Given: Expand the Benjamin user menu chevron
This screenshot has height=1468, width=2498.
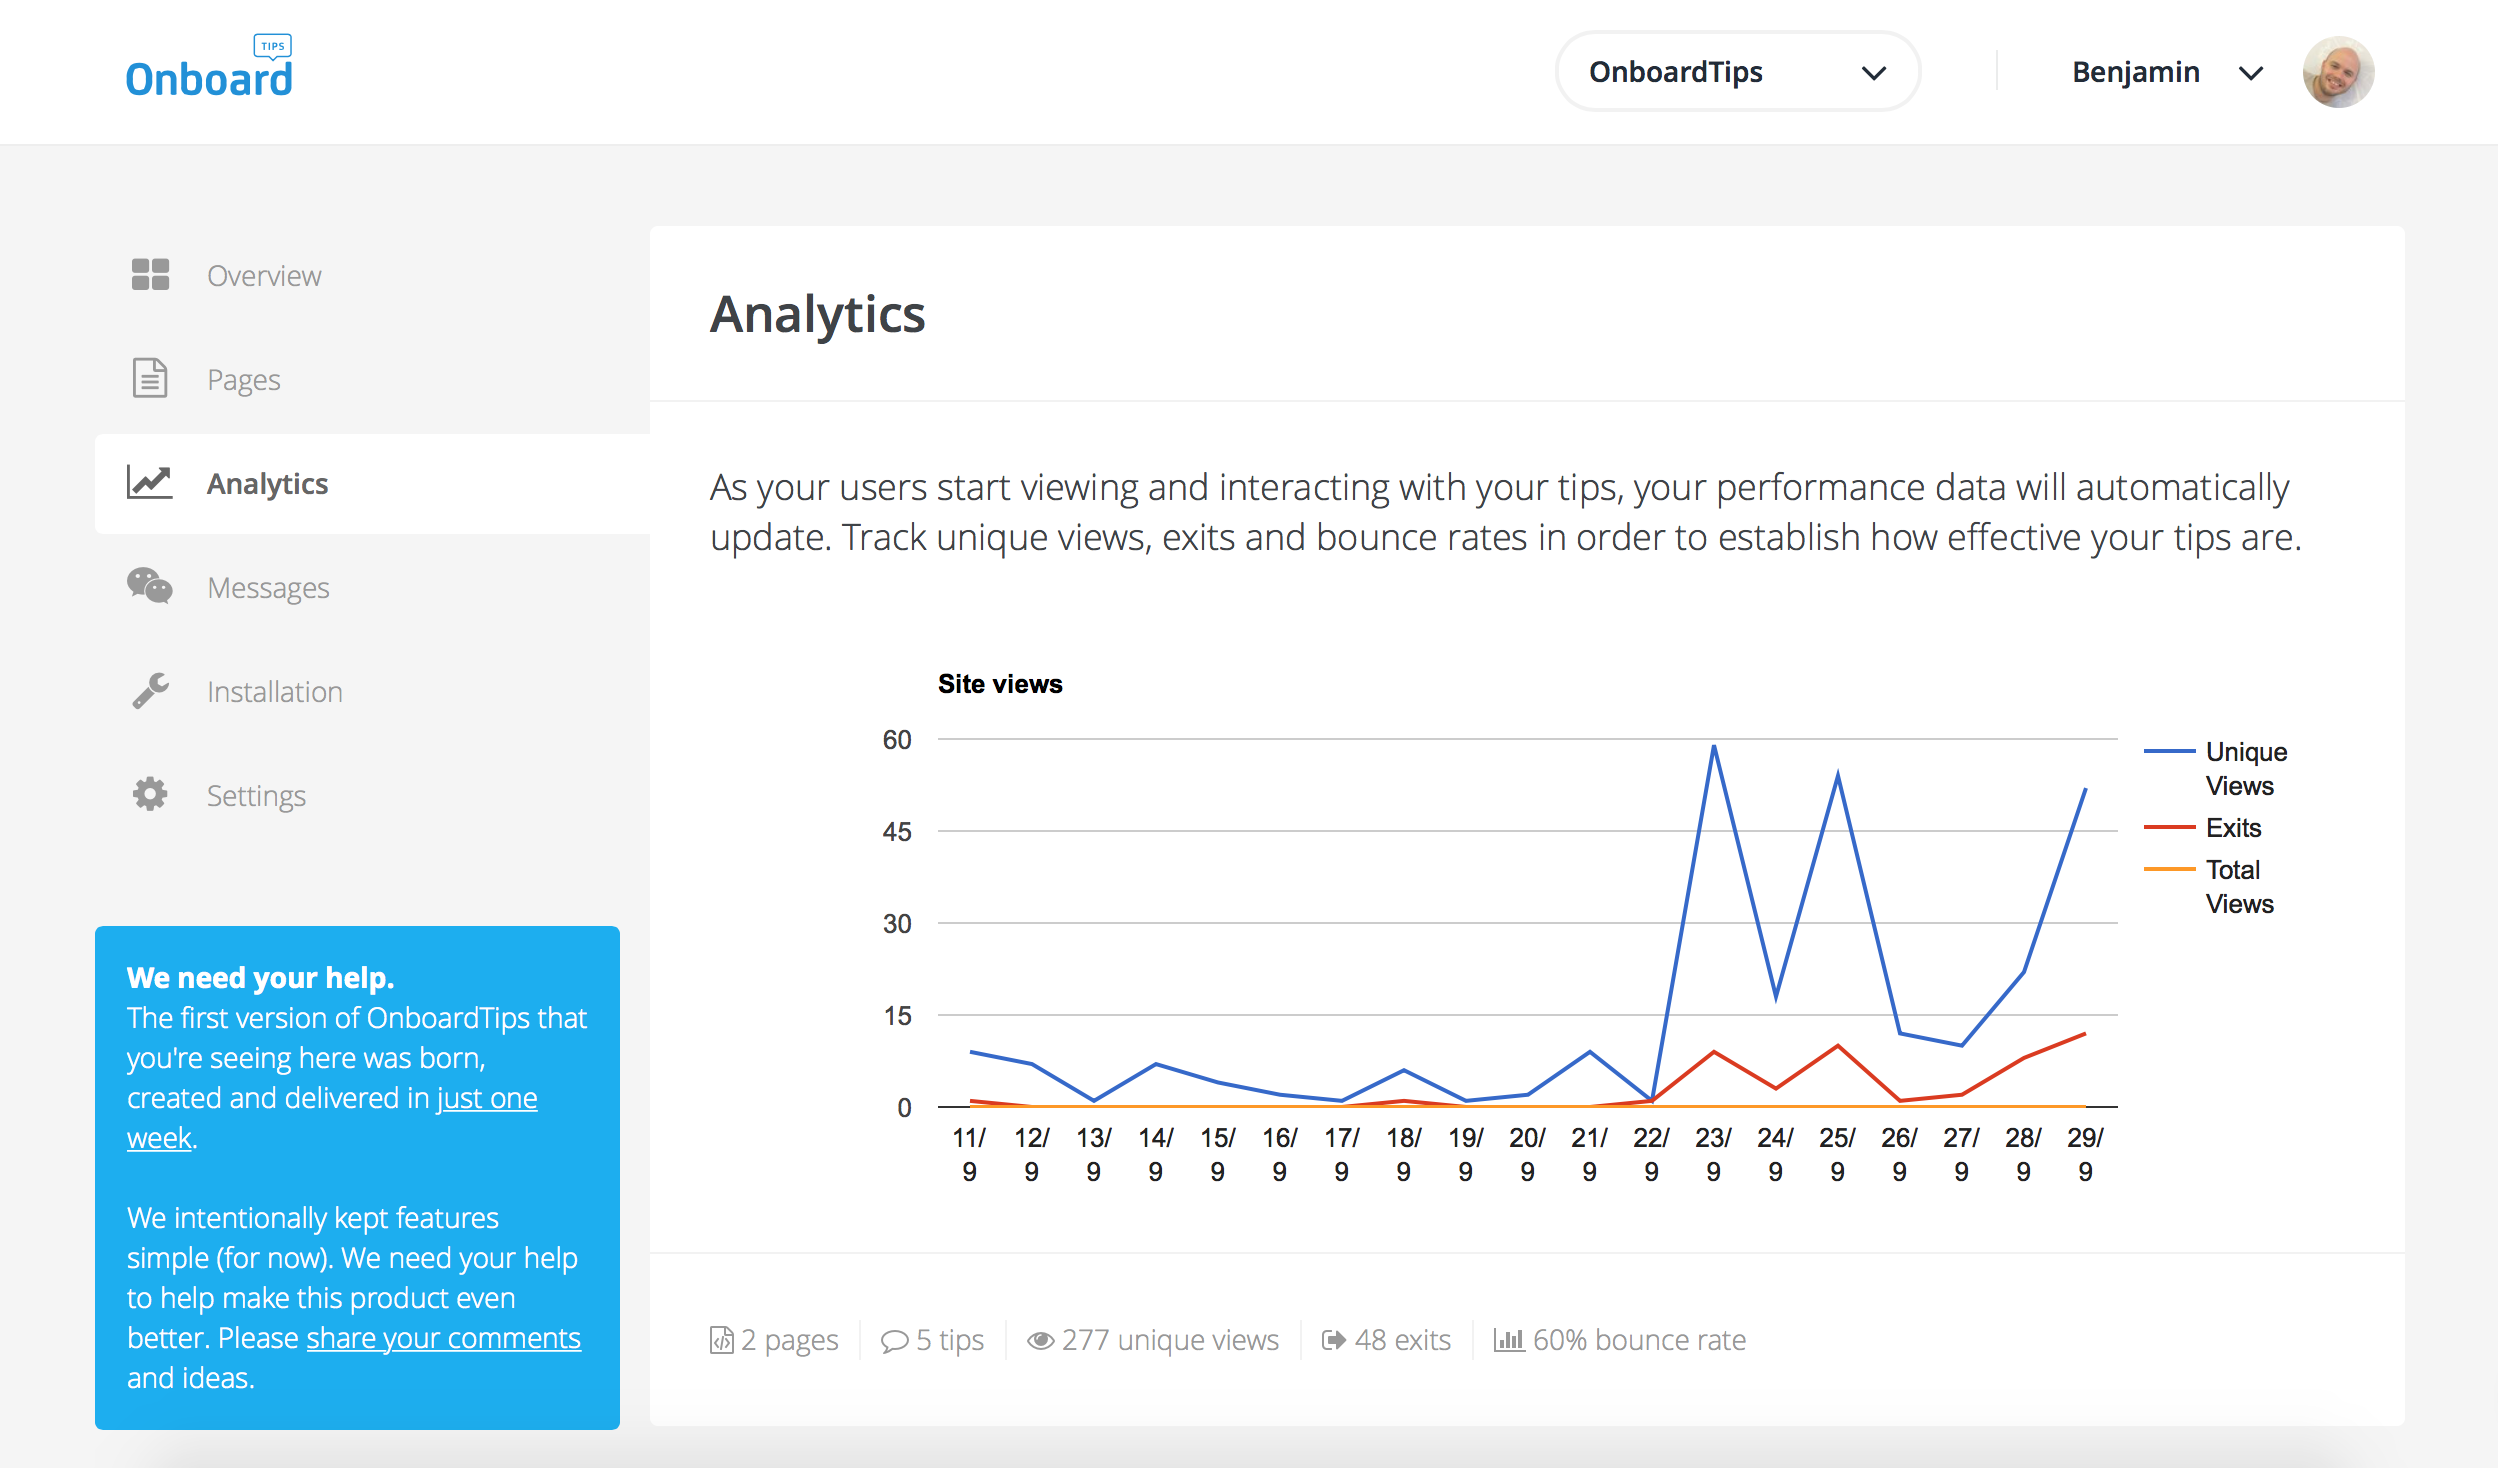Looking at the screenshot, I should [2250, 73].
